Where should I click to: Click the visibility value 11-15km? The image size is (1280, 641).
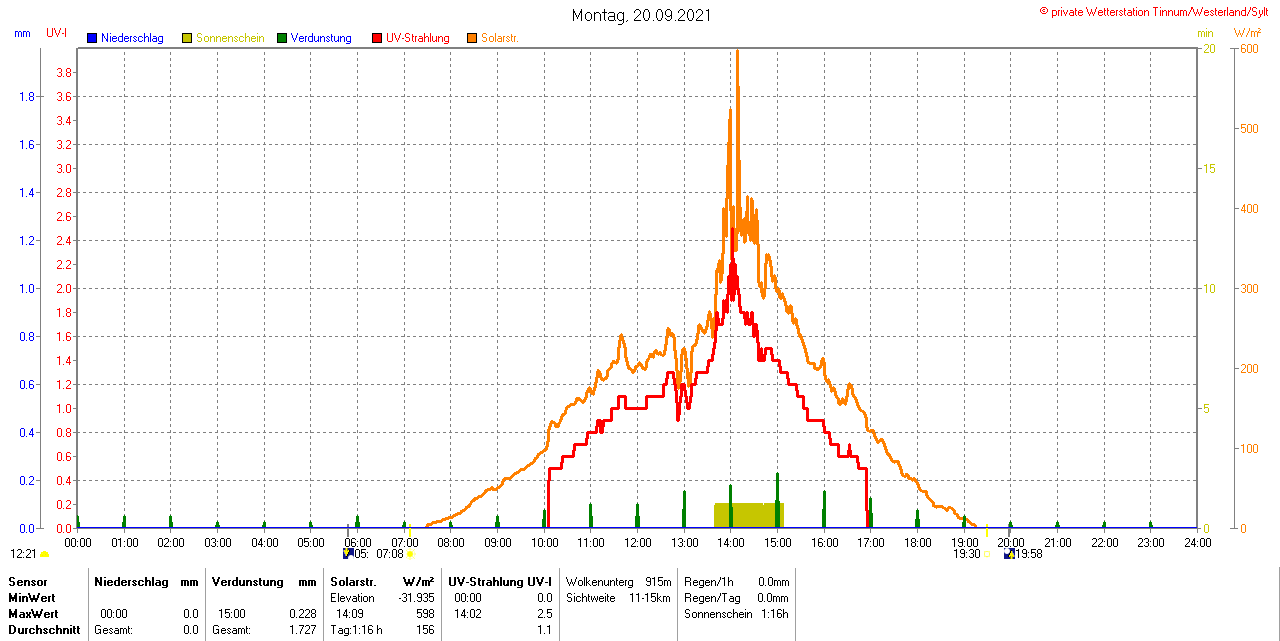click(x=651, y=598)
